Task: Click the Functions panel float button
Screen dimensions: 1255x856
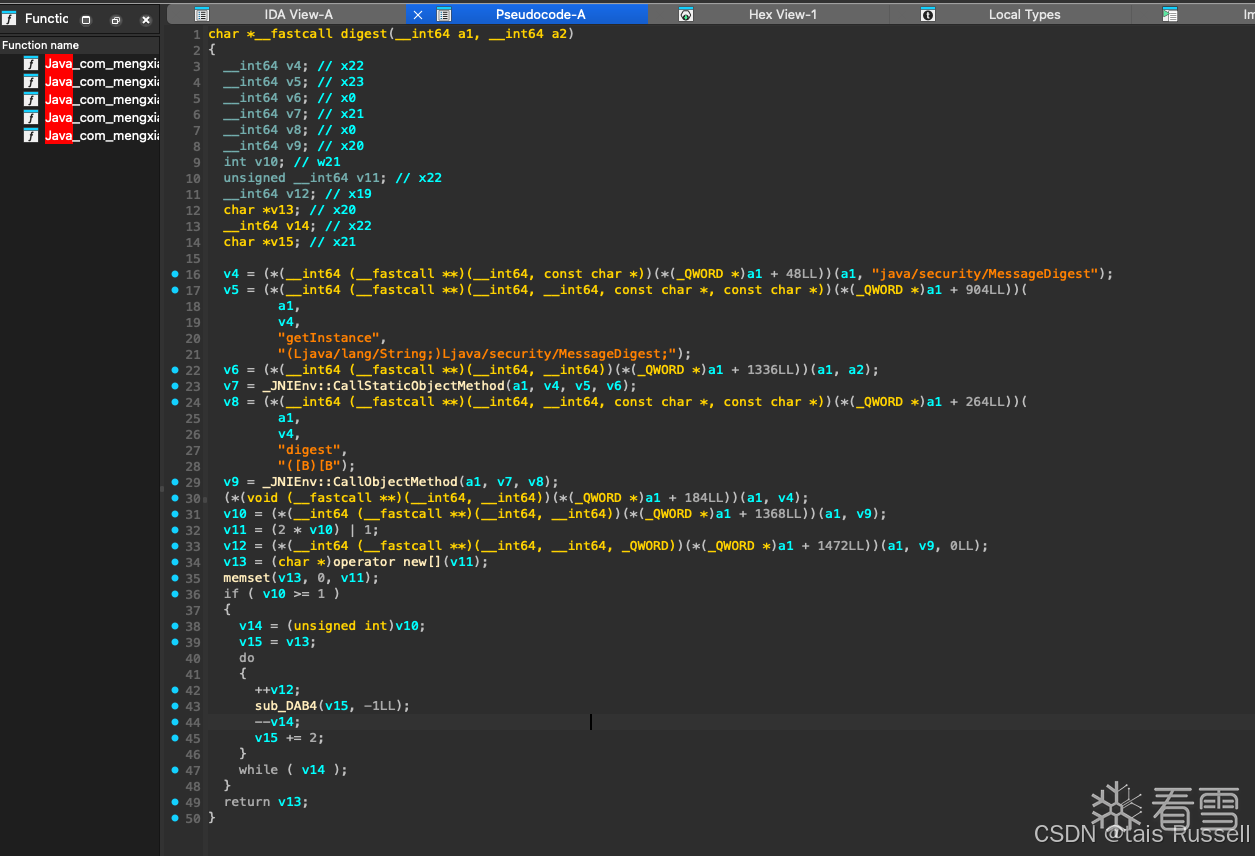Action: (x=86, y=20)
